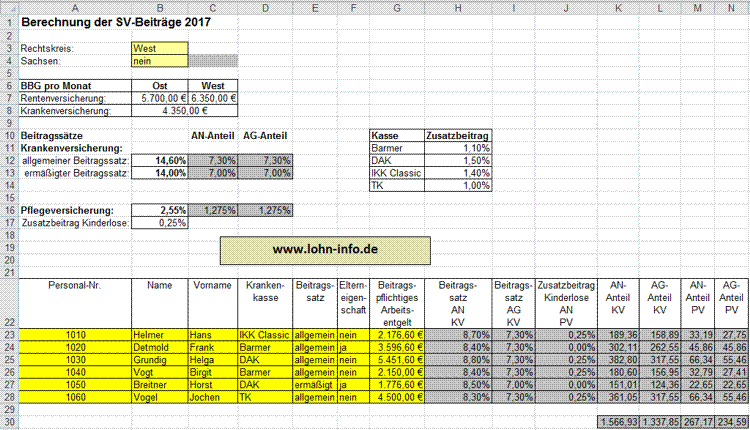The height and width of the screenshot is (430, 750).
Task: Click the value 6.350,00 € for West
Action: [x=213, y=98]
